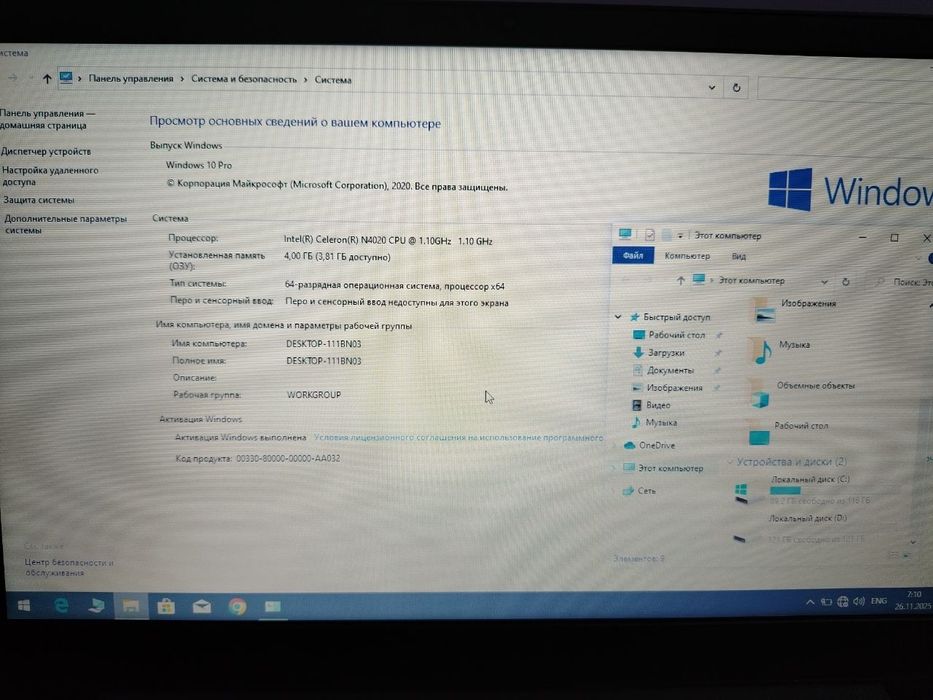Screen dimensions: 933x700
Task: Open quick access toolbar customize dropdown in Explorer
Action: click(680, 236)
